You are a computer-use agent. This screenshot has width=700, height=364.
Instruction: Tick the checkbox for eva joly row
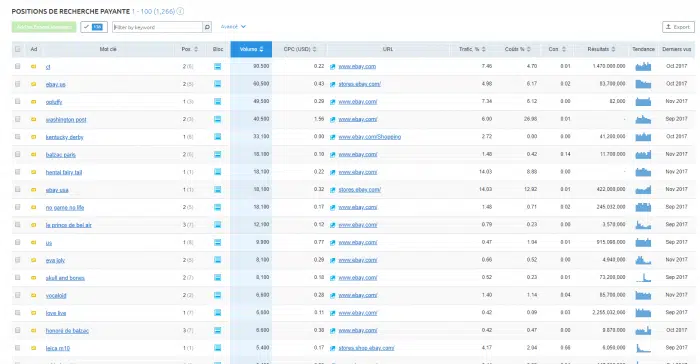coord(17,260)
